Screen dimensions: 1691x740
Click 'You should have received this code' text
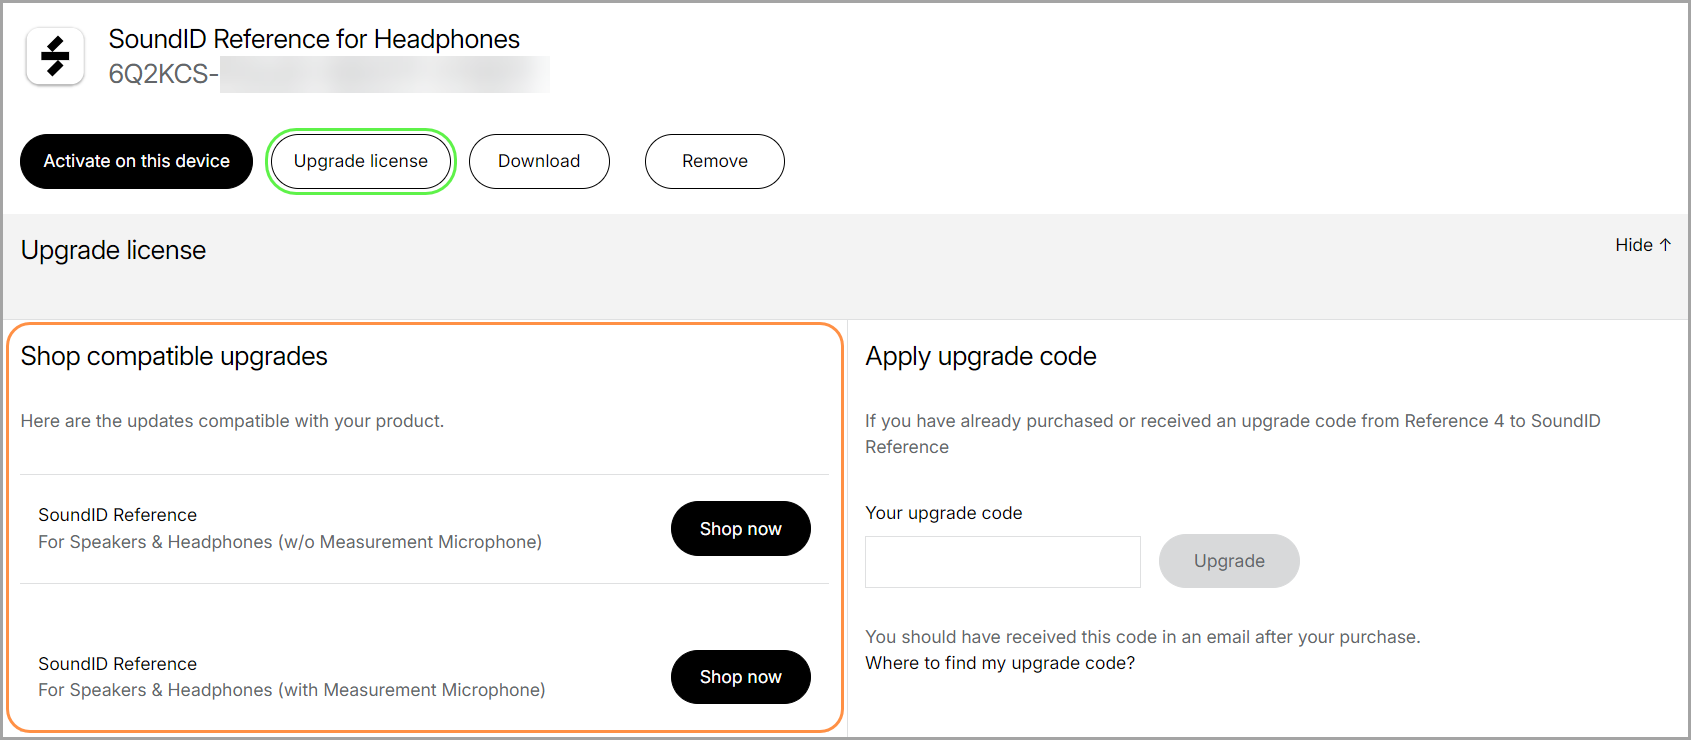[x=1143, y=637]
